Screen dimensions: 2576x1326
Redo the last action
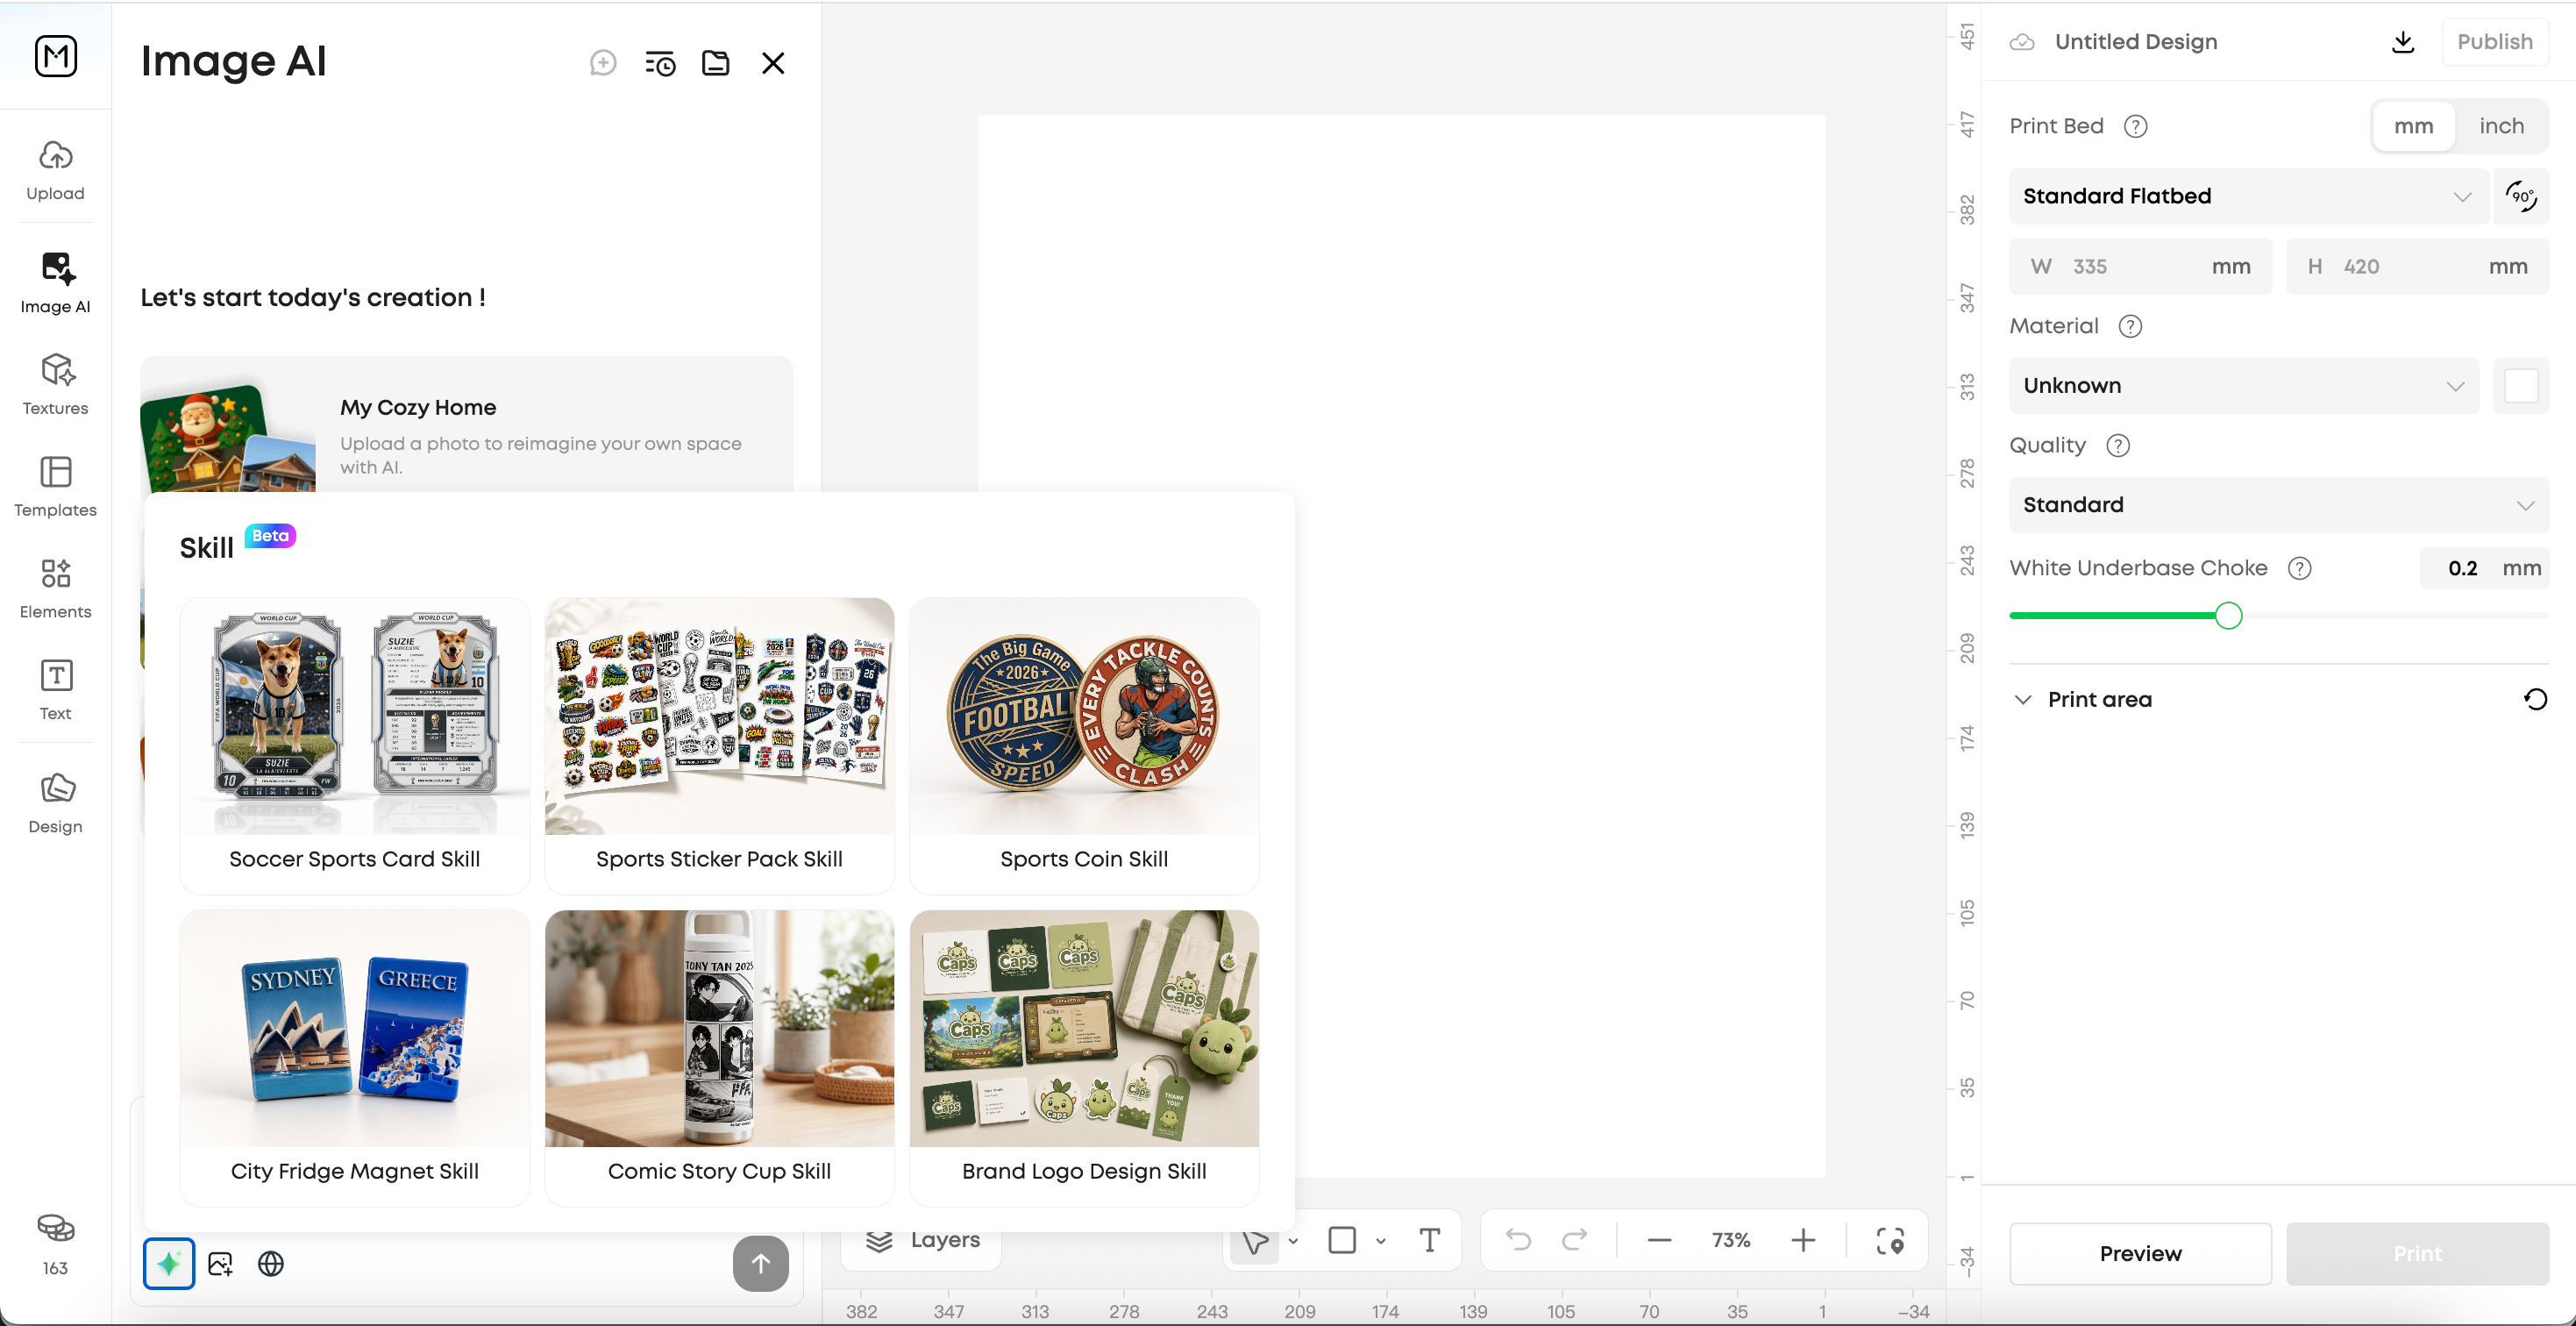[x=1574, y=1240]
